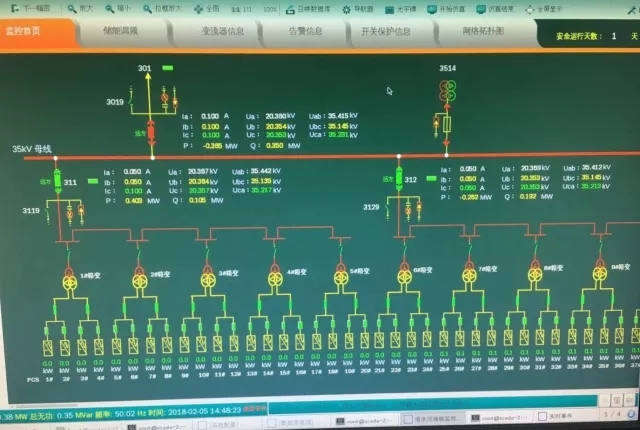640x430 pixels.
Task: Open the 告警信息 alarm info tab
Action: point(300,31)
